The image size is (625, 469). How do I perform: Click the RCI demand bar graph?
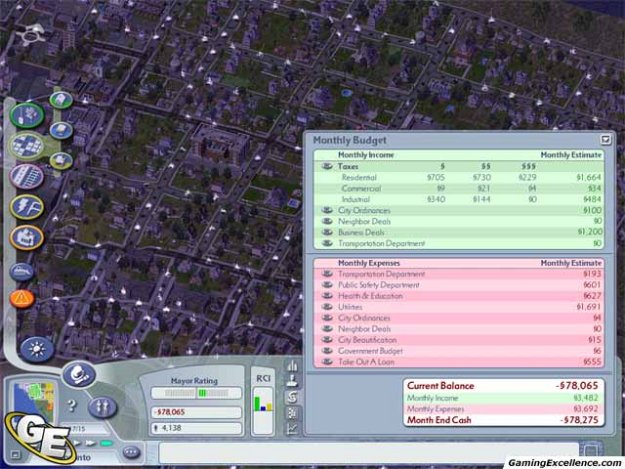click(263, 410)
